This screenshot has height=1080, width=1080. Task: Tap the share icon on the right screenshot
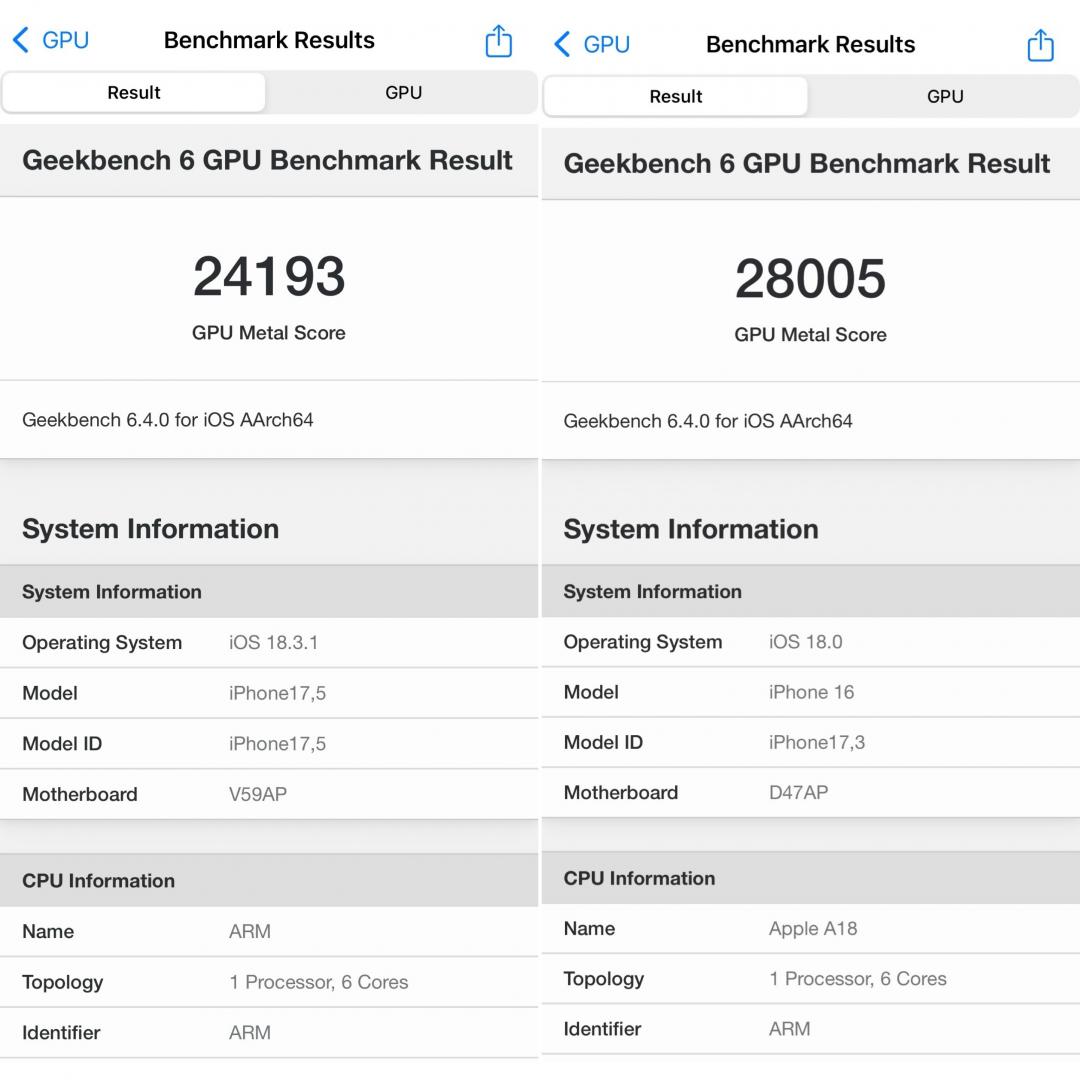1040,45
